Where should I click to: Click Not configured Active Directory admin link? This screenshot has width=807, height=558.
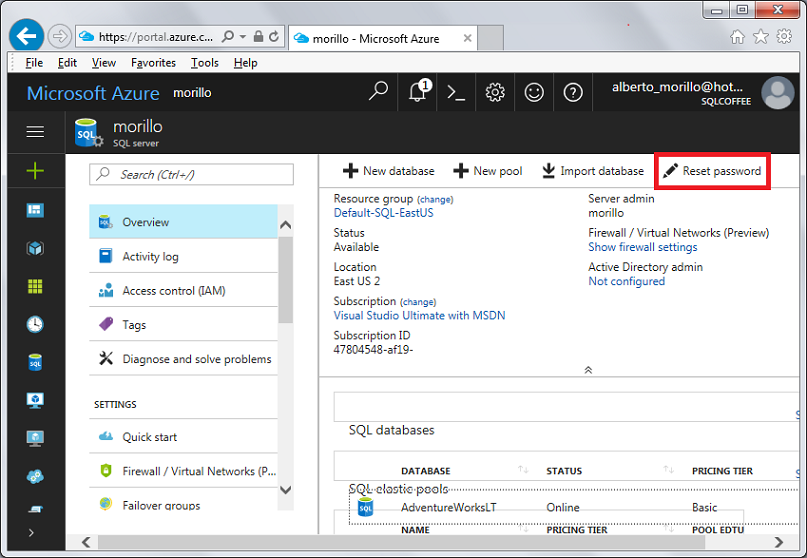click(x=626, y=282)
